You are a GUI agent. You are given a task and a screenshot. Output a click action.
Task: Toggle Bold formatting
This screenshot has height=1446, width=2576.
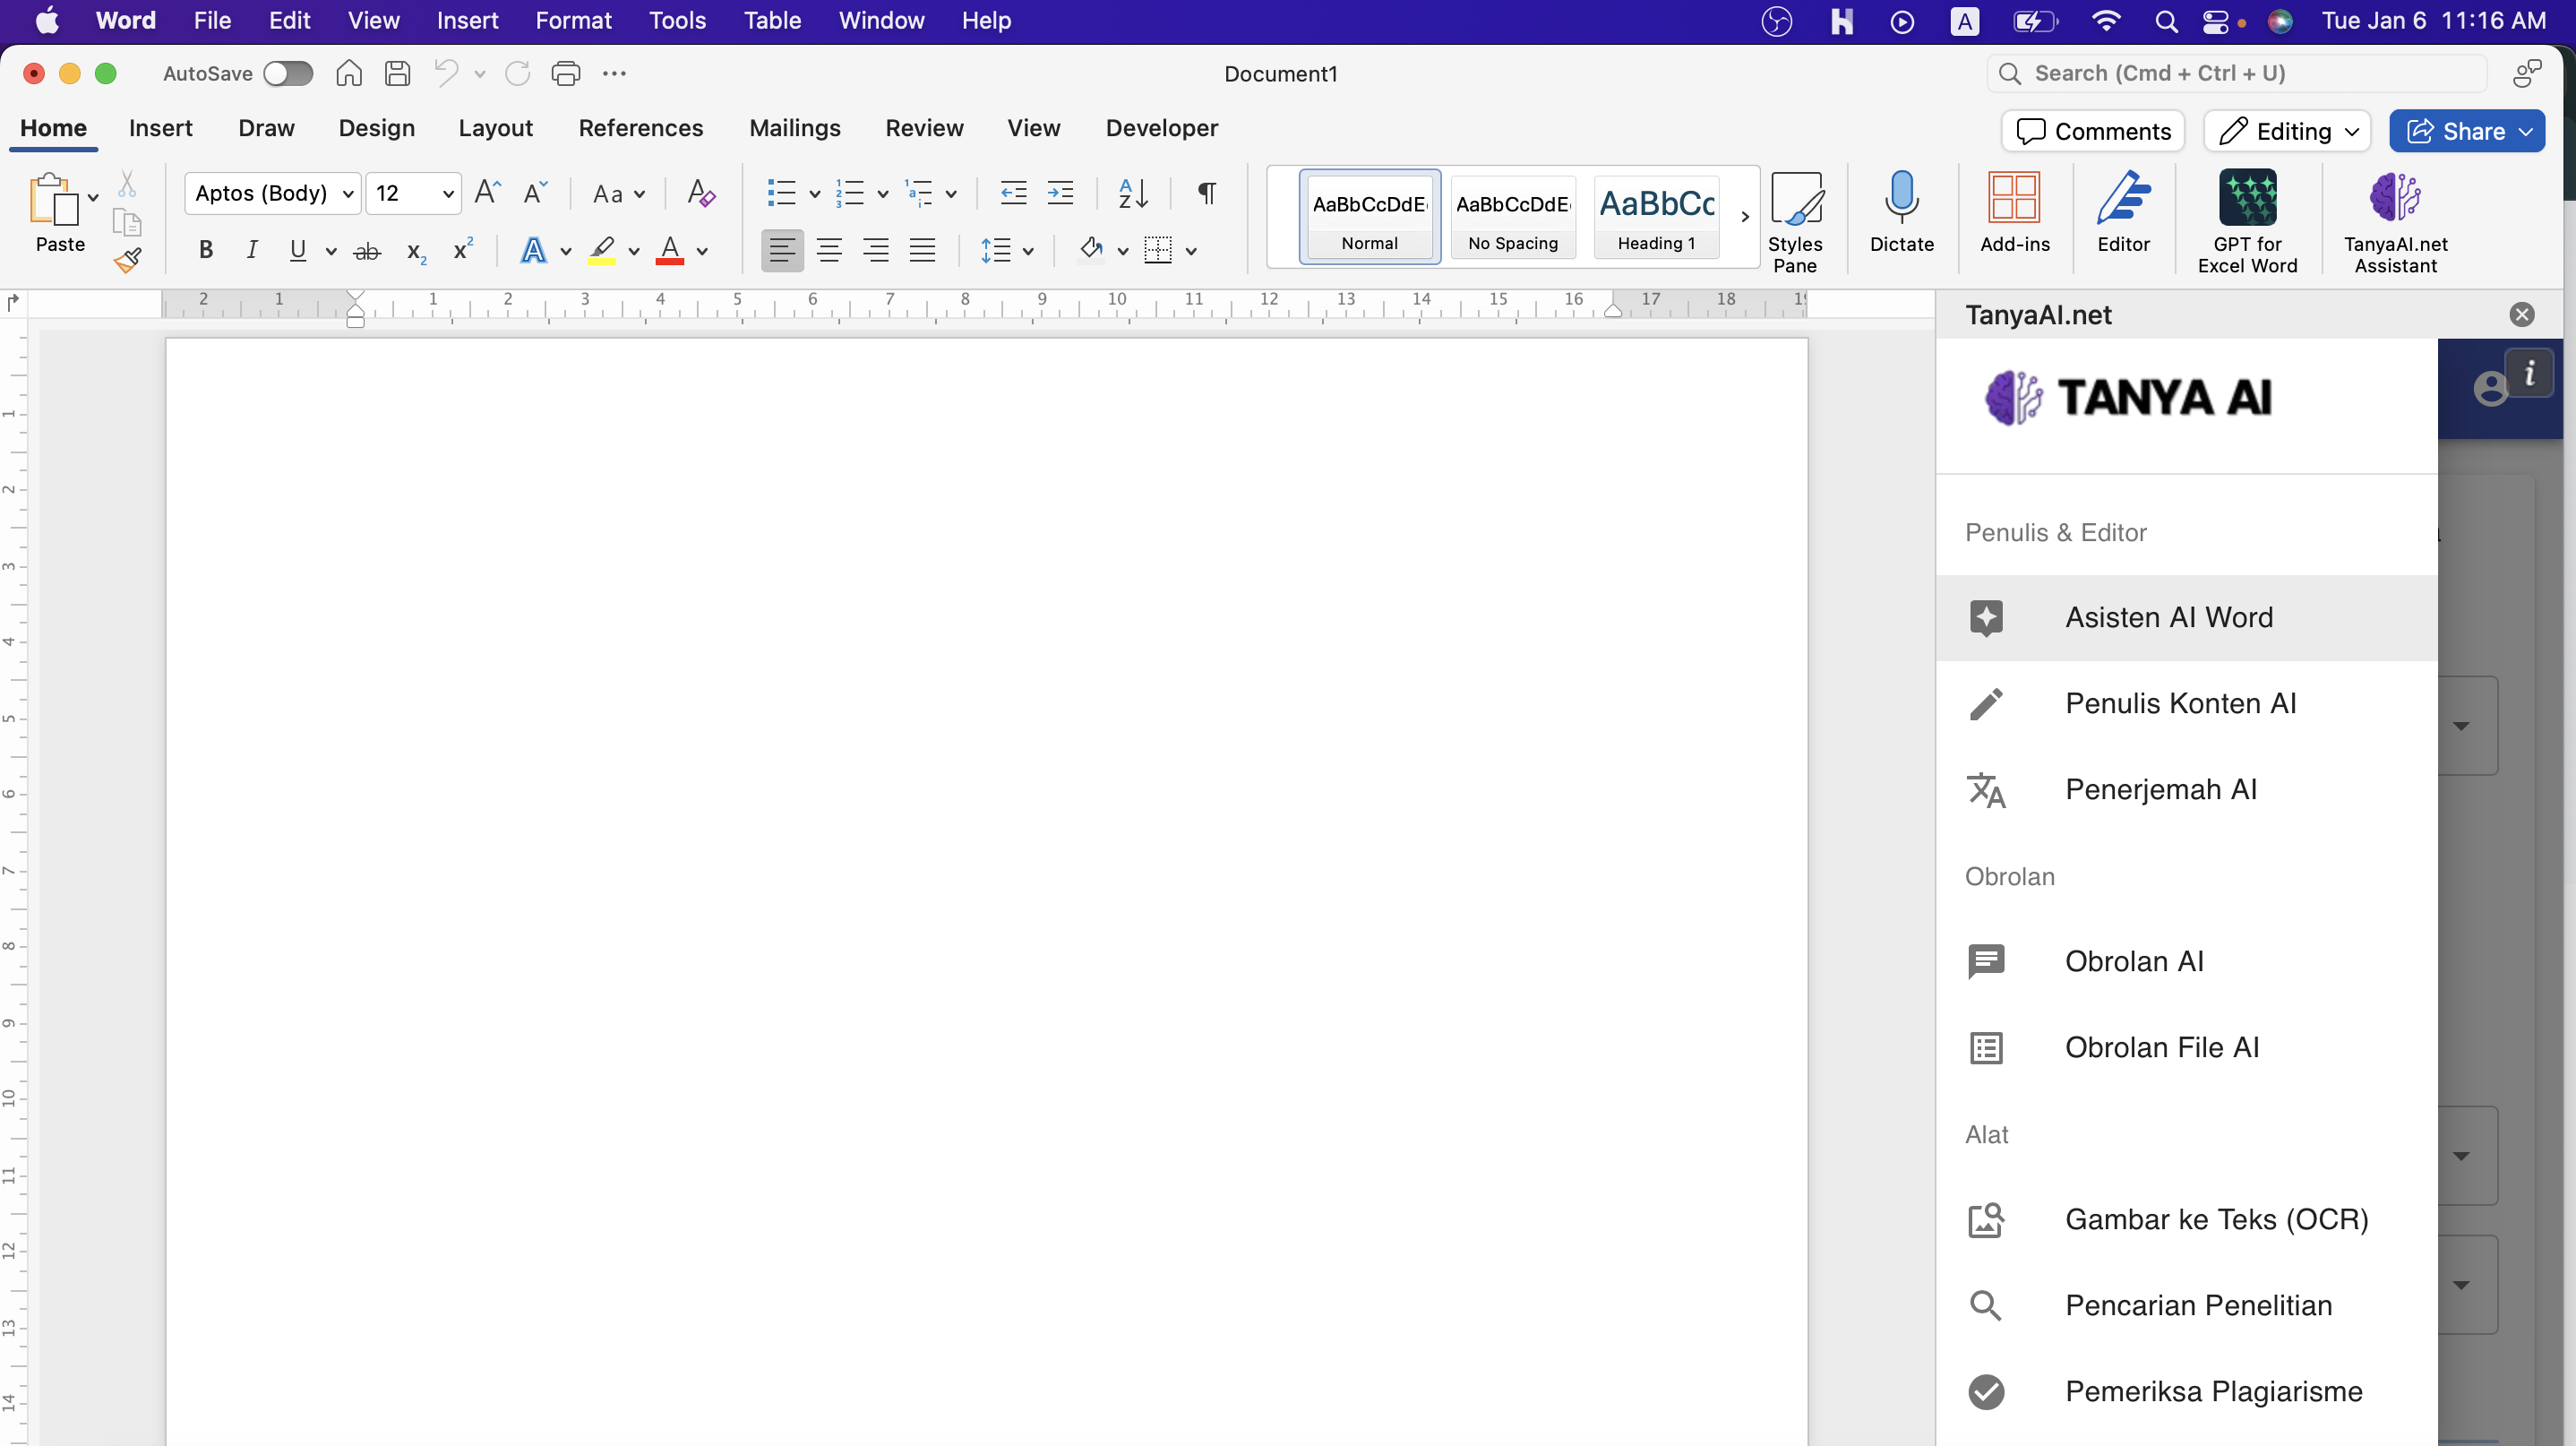pos(206,250)
